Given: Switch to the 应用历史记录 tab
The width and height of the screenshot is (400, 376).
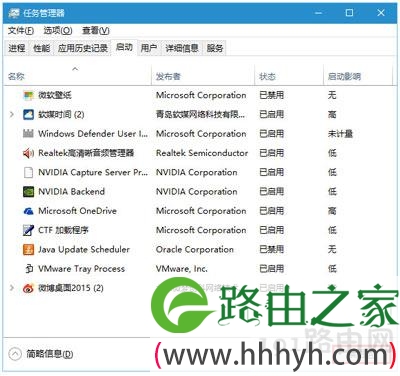Looking at the screenshot, I should tap(83, 48).
